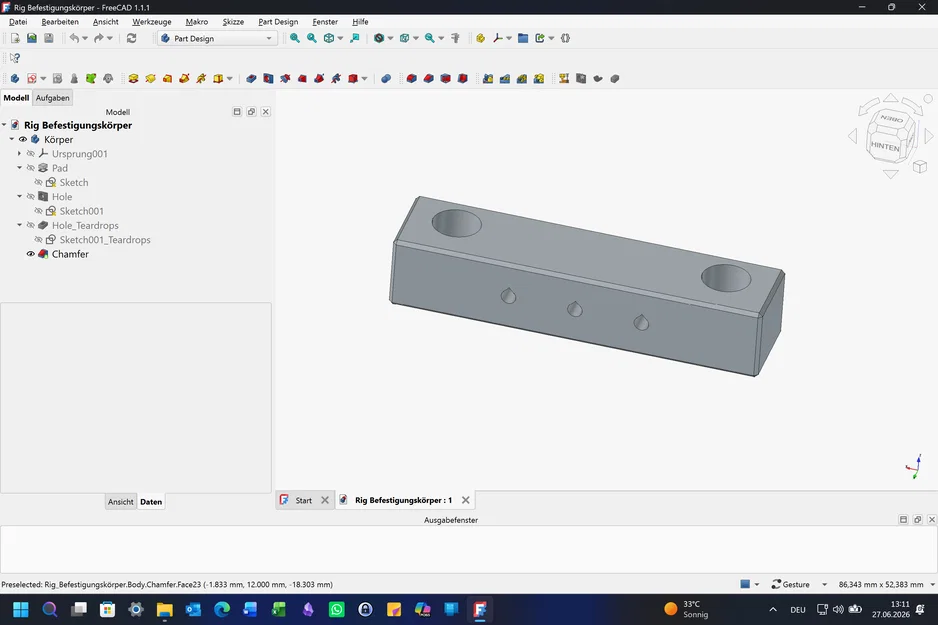Viewport: 938px width, 625px height.
Task: Click the Save document icon
Action: [x=48, y=38]
